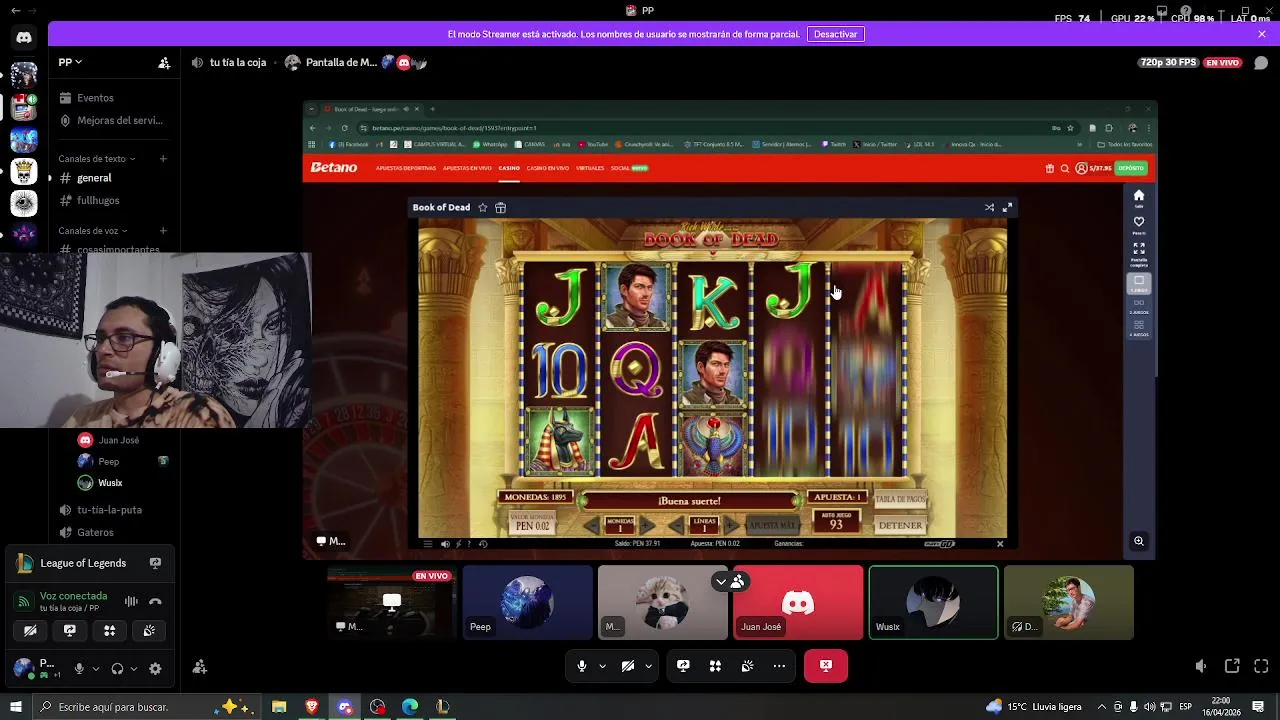Select Wuslx participant tile

(x=933, y=602)
